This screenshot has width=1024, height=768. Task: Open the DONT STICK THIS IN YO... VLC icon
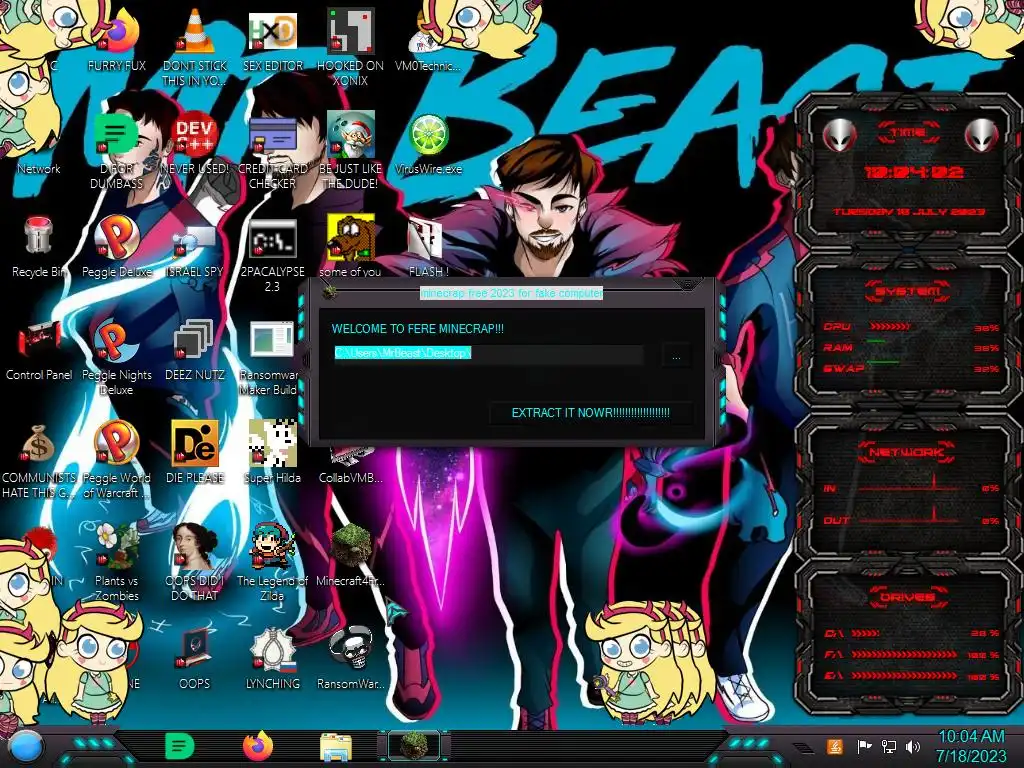pos(195,31)
